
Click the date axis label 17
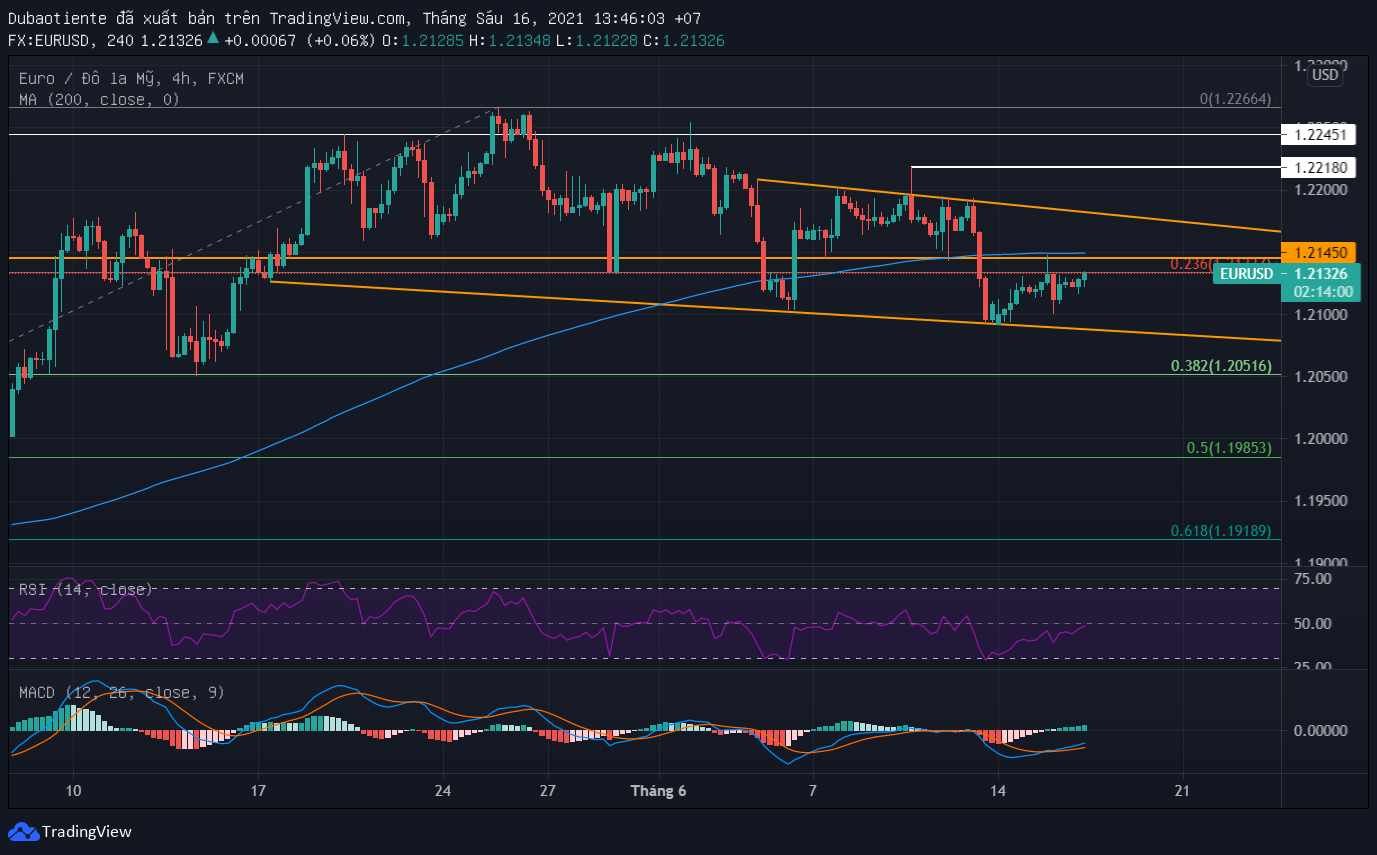[258, 791]
